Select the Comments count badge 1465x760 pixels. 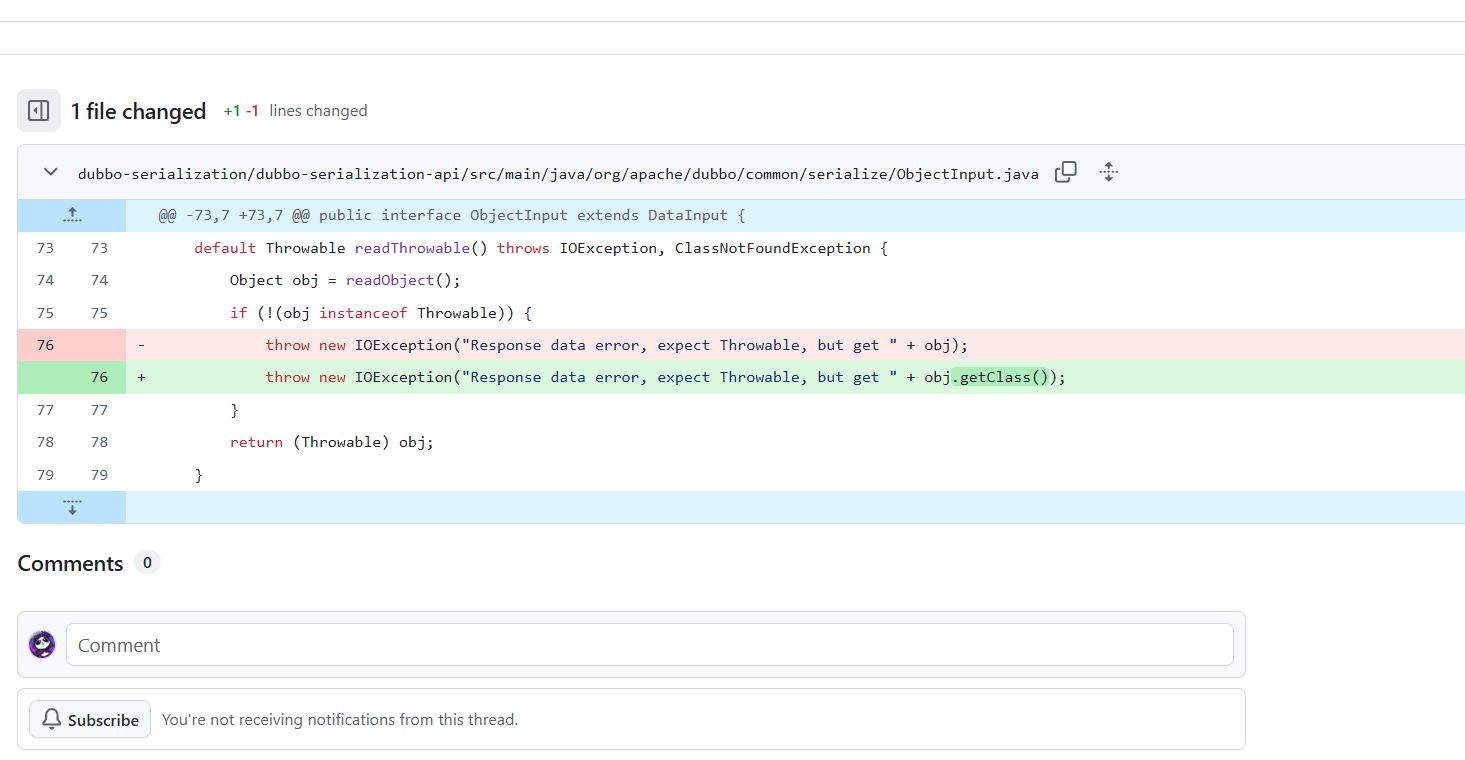(147, 563)
